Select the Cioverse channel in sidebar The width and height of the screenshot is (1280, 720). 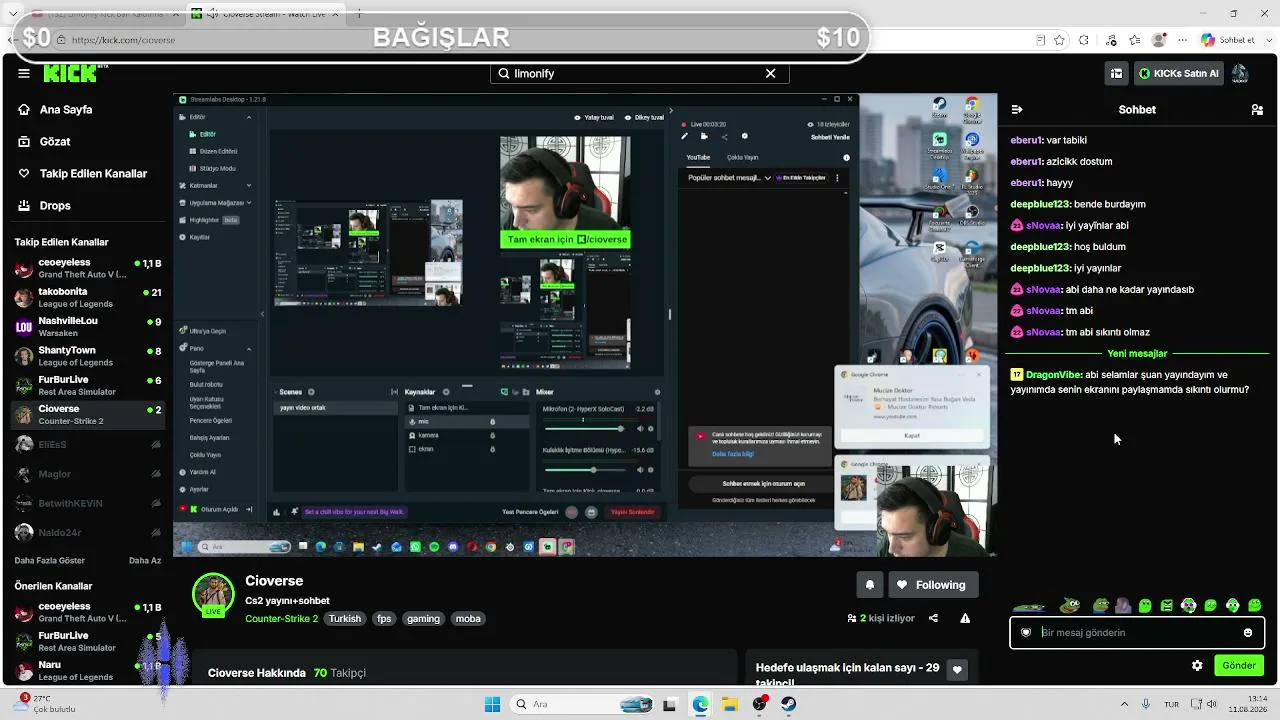click(88, 414)
